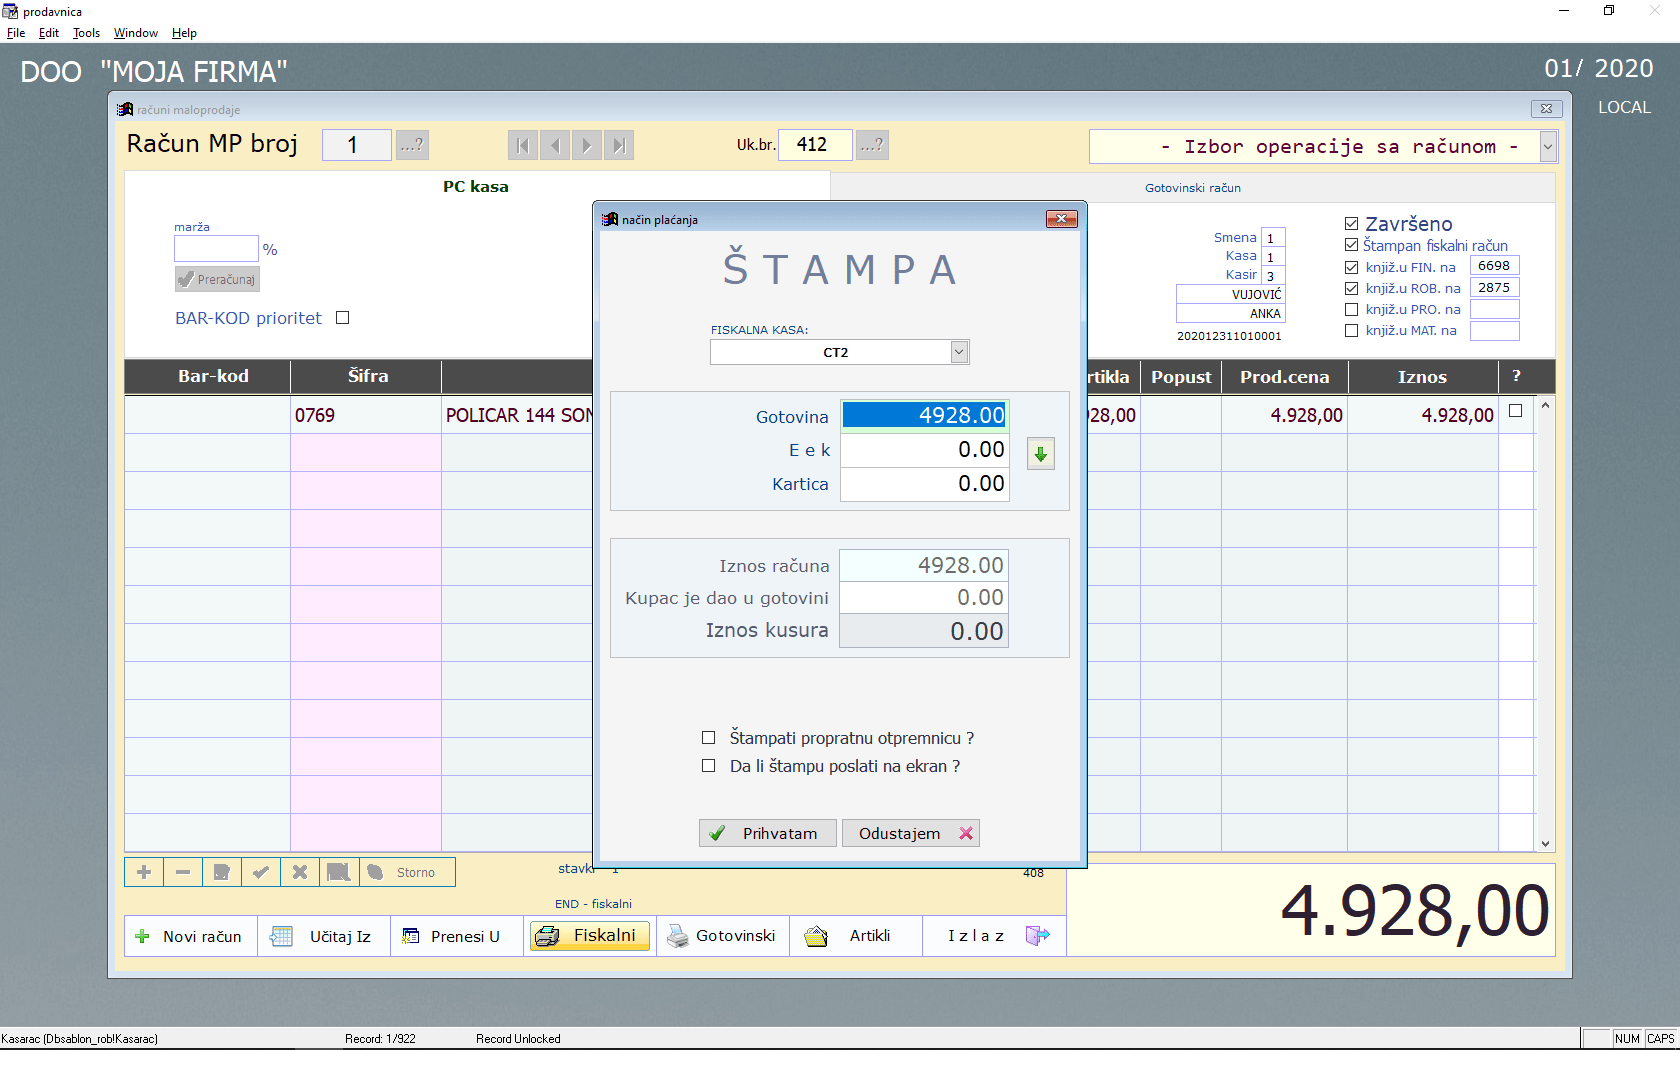
Task: Close the način plaćanja dialog
Action: [x=1061, y=219]
